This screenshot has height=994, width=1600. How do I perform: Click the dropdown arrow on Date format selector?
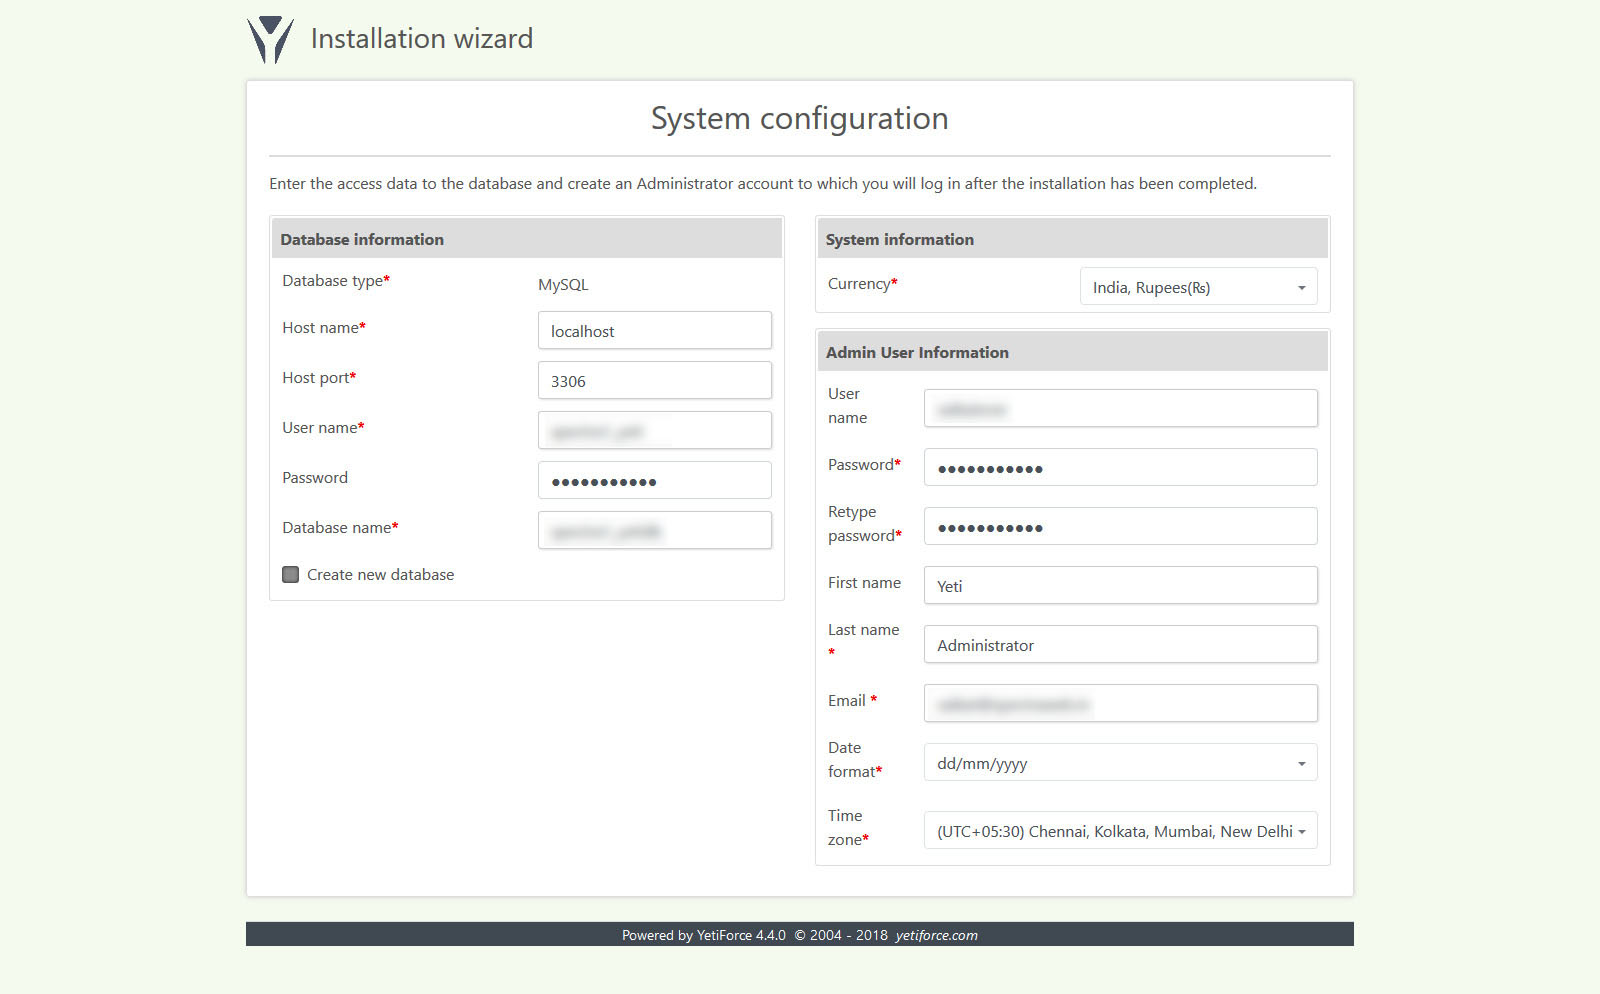[x=1303, y=762]
